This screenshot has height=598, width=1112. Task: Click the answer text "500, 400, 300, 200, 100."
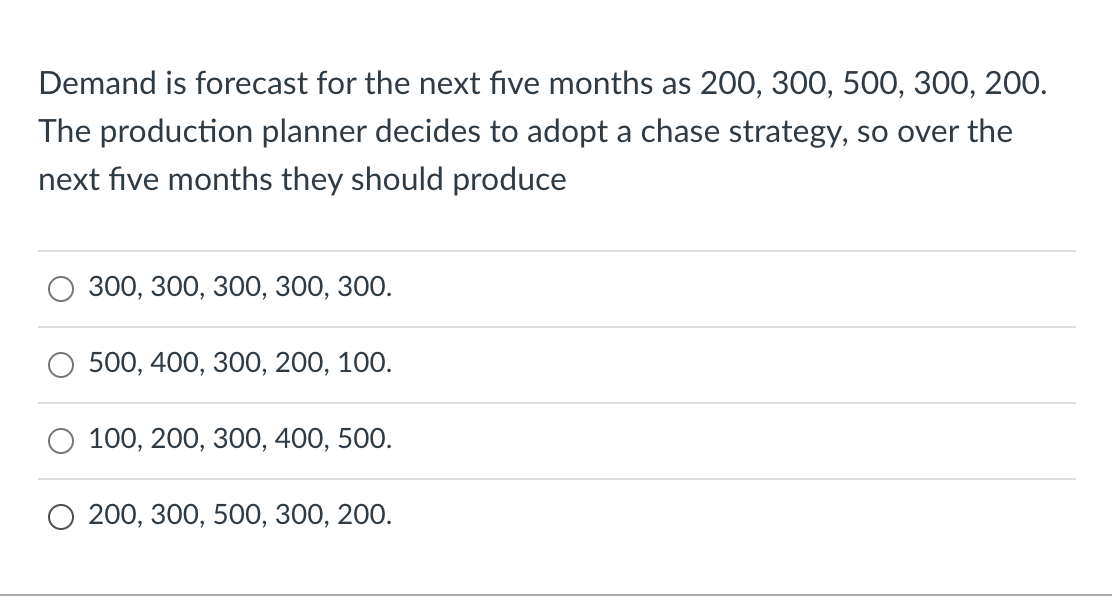click(x=239, y=364)
